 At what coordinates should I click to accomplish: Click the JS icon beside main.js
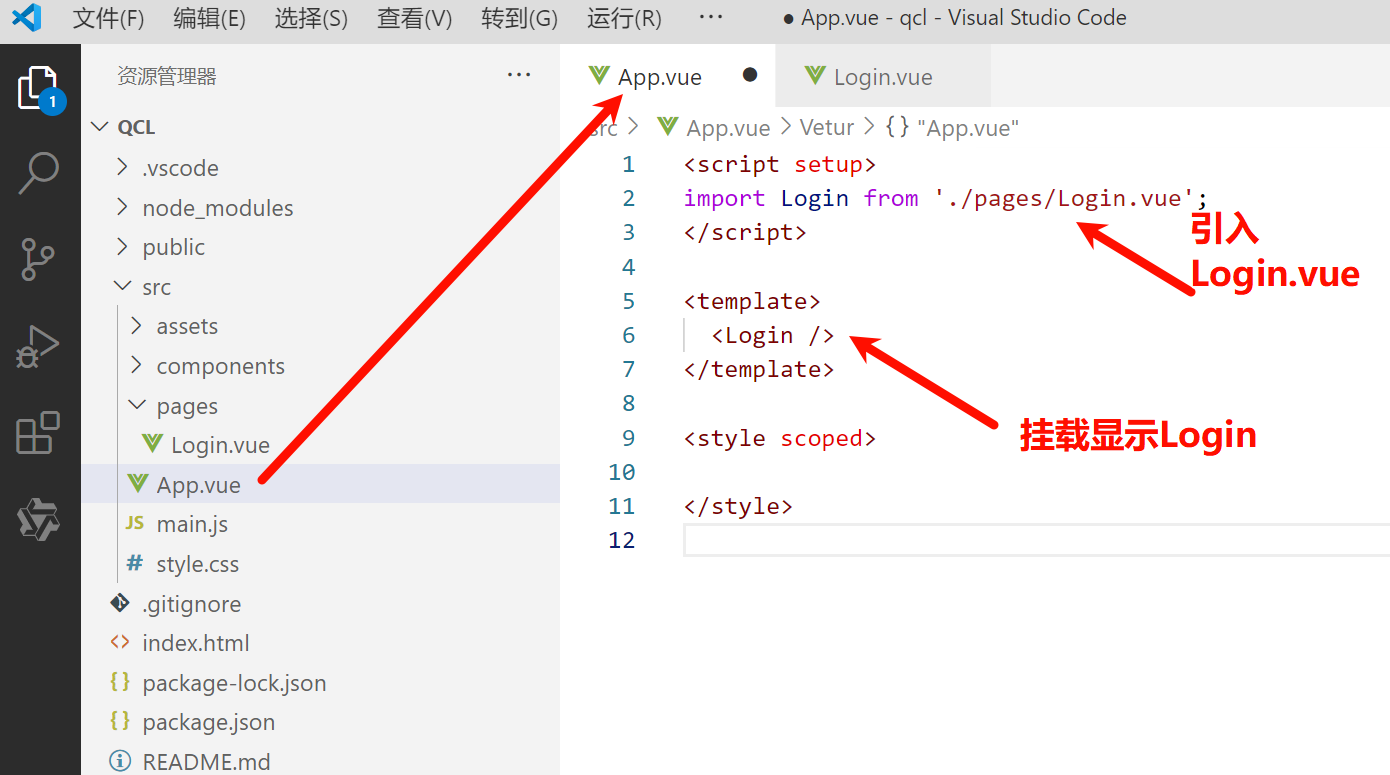[135, 523]
